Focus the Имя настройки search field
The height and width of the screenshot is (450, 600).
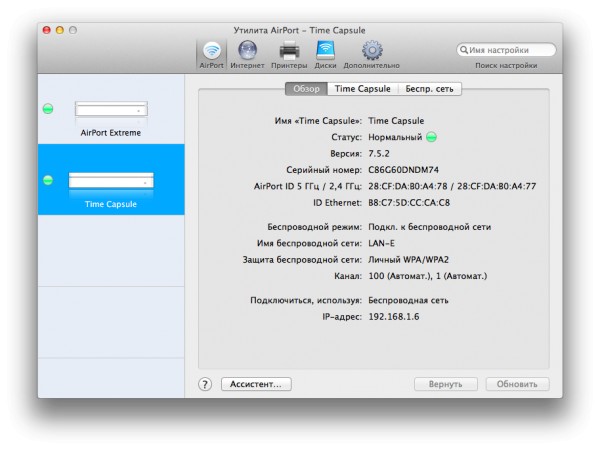[x=506, y=50]
